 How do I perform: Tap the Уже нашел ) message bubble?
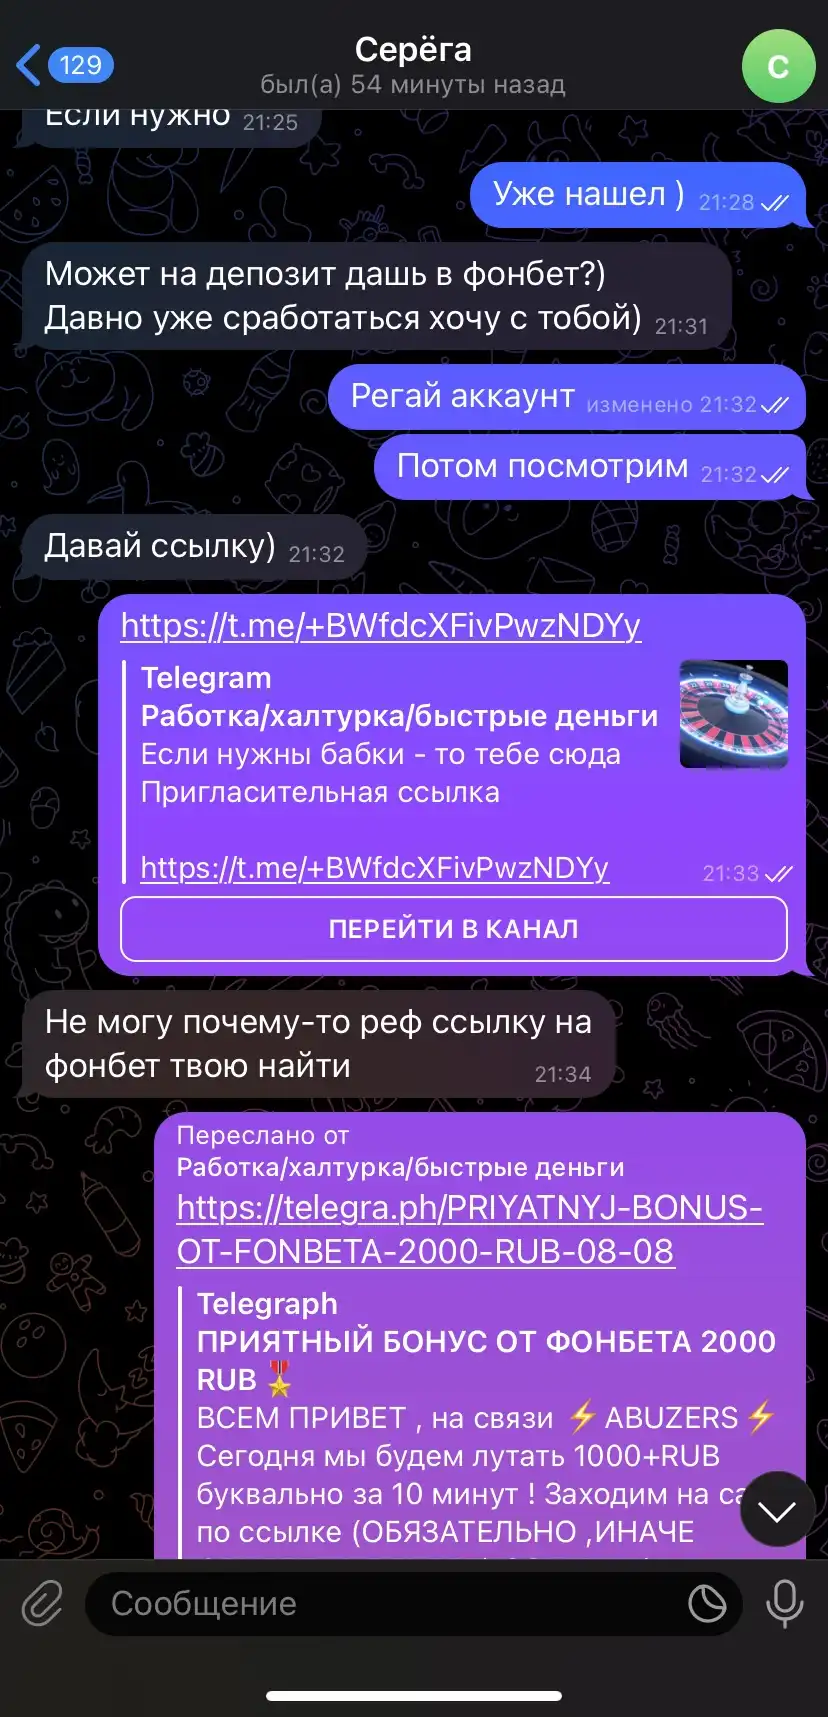pos(637,195)
